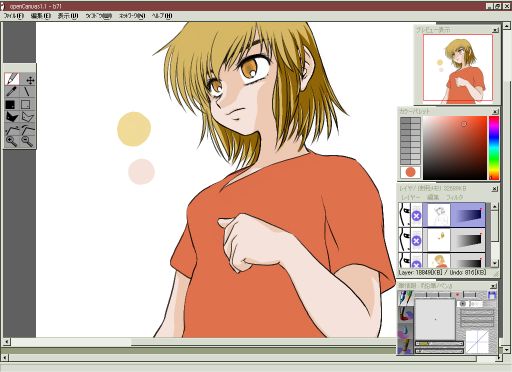Open the ヘルプ(H) Help menu
This screenshot has height=372, width=512.
[162, 16]
